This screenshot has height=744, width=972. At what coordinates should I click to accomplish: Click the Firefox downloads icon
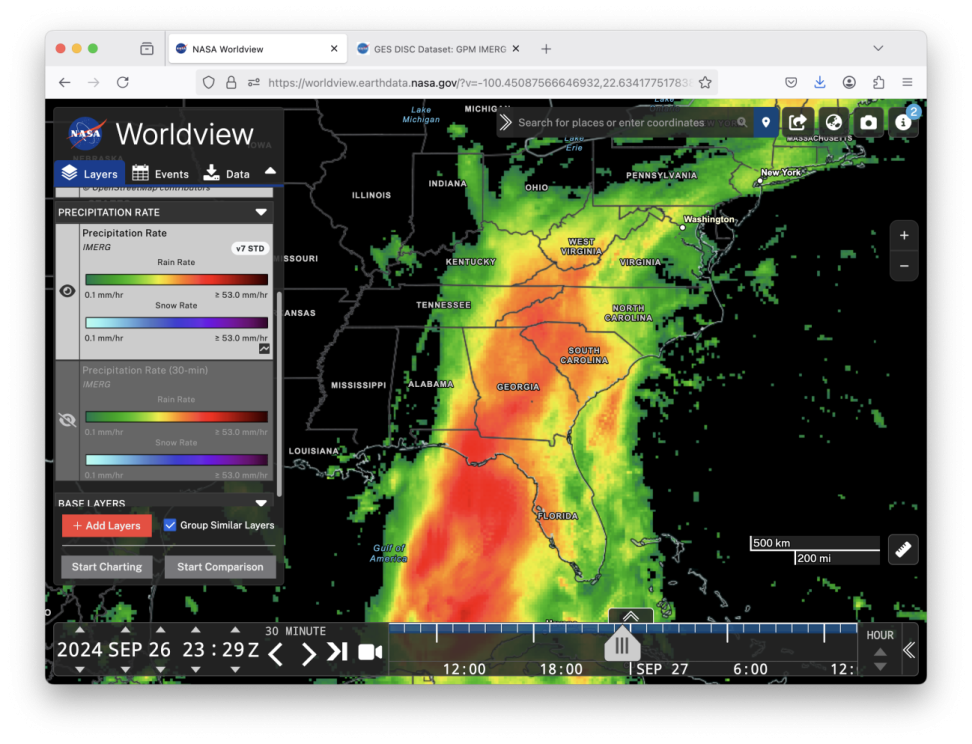(x=820, y=82)
